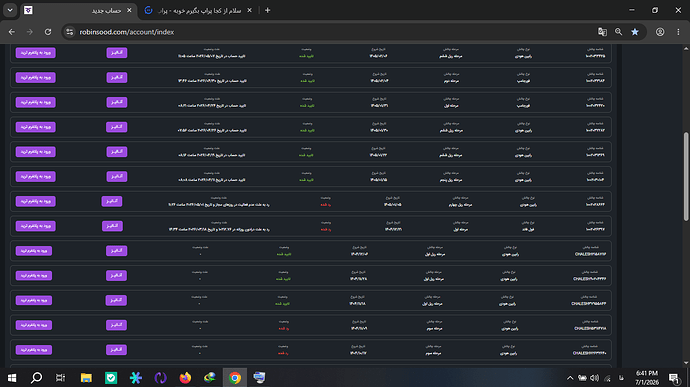Launch Firefox from the Windows taskbar

click(x=185, y=378)
